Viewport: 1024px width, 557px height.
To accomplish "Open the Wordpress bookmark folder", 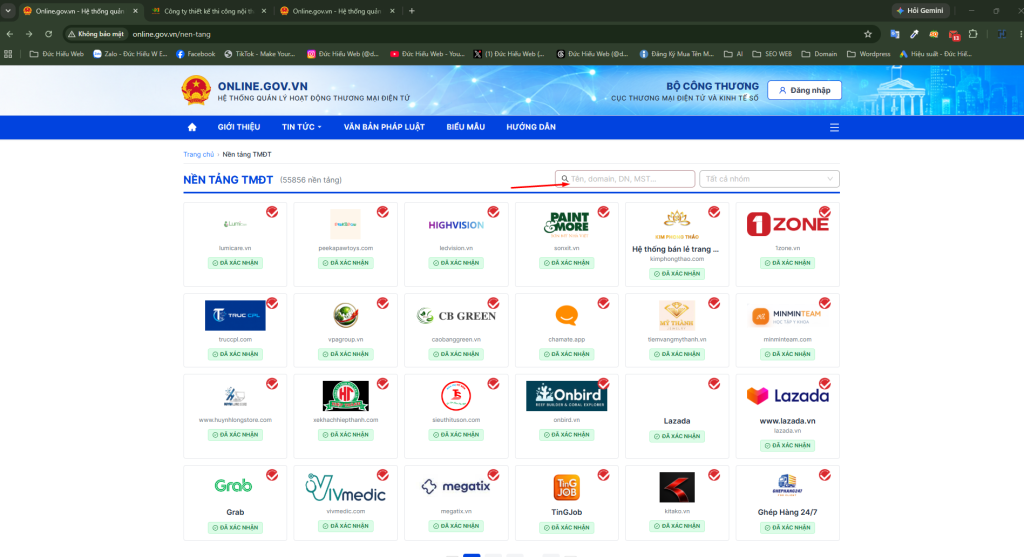I will [x=869, y=54].
